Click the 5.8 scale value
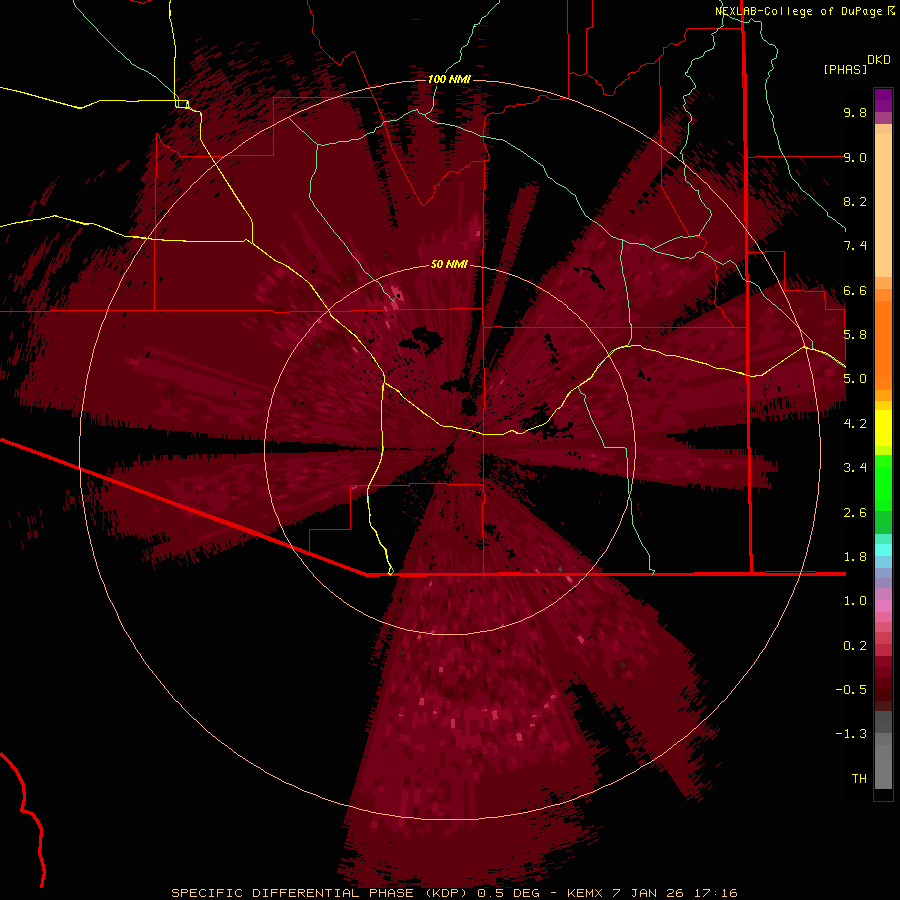The width and height of the screenshot is (900, 900). 855,335
